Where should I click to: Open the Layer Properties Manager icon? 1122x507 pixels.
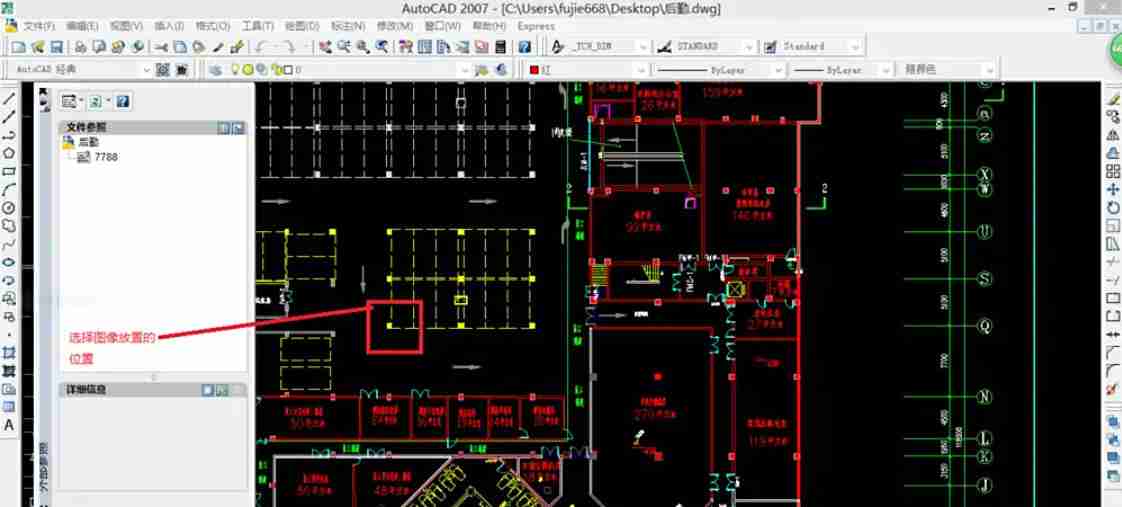tap(215, 69)
